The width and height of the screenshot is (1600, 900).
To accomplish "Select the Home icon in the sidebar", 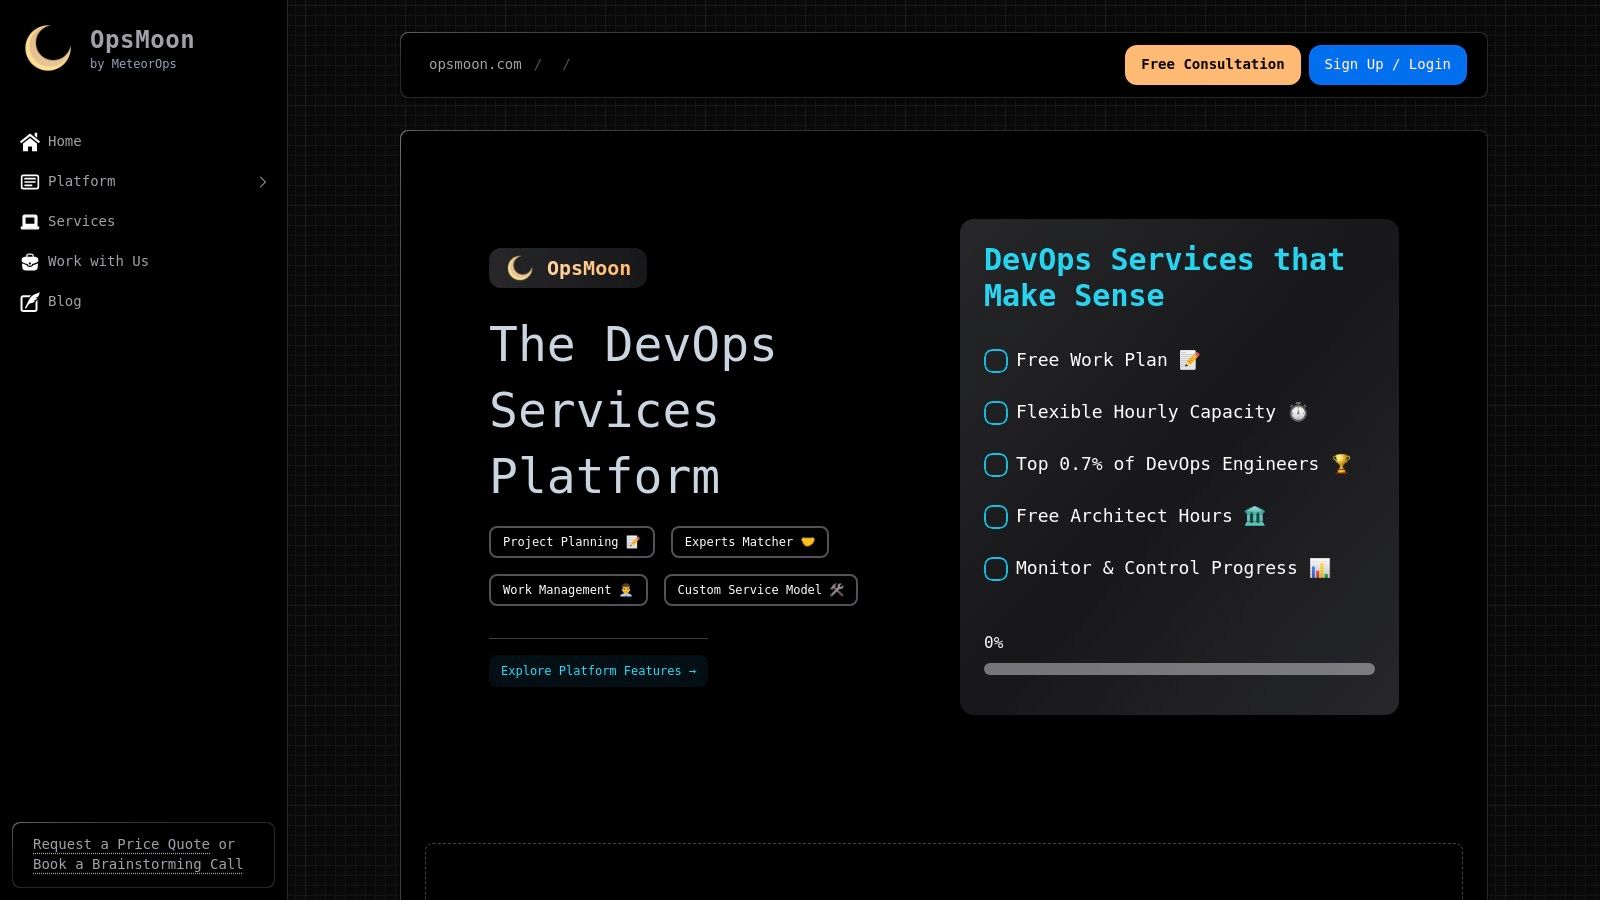I will tap(30, 142).
